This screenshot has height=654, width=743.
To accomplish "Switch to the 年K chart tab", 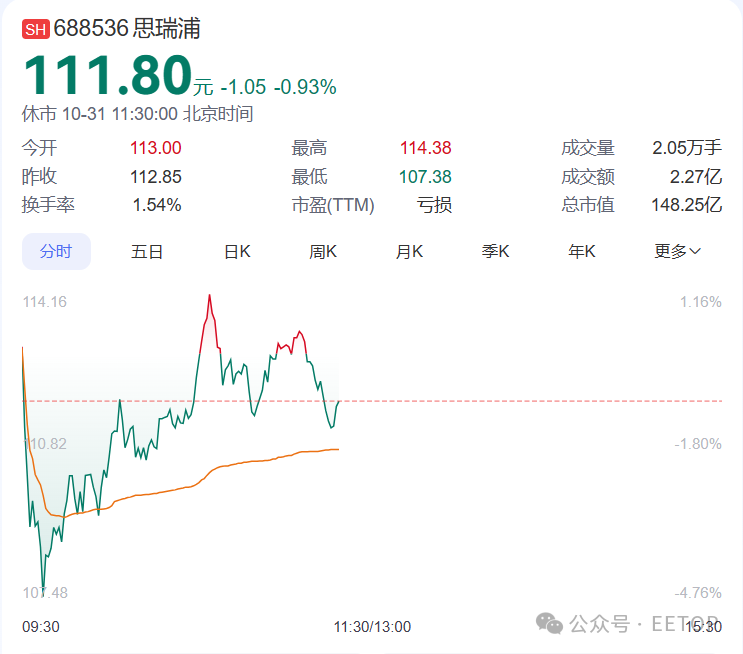I will 582,251.
